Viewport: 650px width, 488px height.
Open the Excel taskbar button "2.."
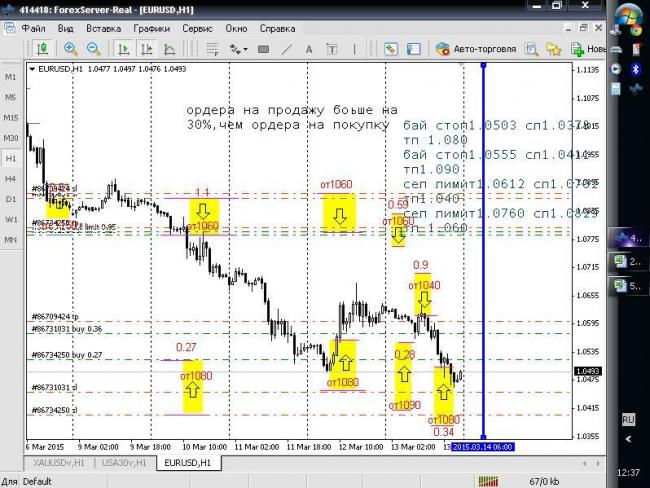coord(629,262)
